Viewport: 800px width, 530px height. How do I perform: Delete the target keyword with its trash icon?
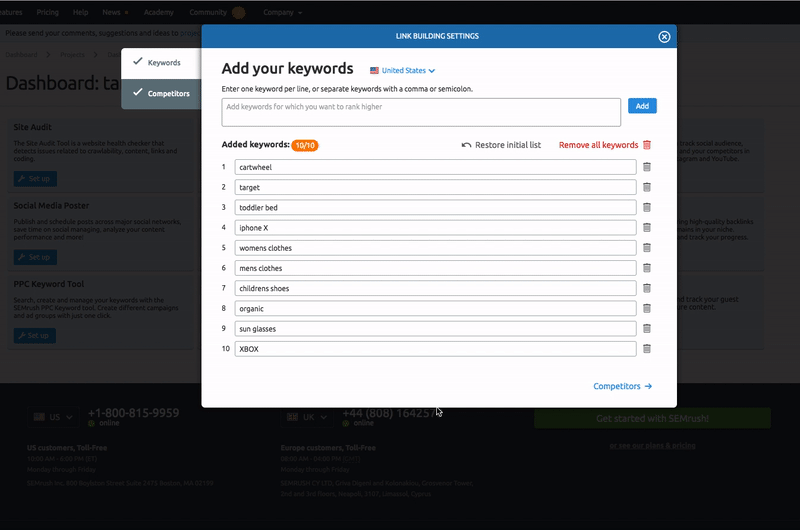point(646,187)
